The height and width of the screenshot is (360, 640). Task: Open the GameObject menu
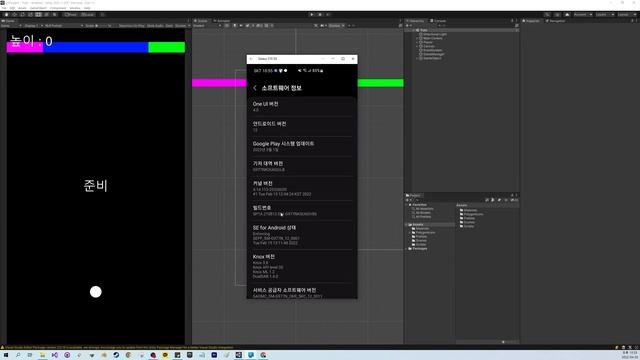point(38,8)
